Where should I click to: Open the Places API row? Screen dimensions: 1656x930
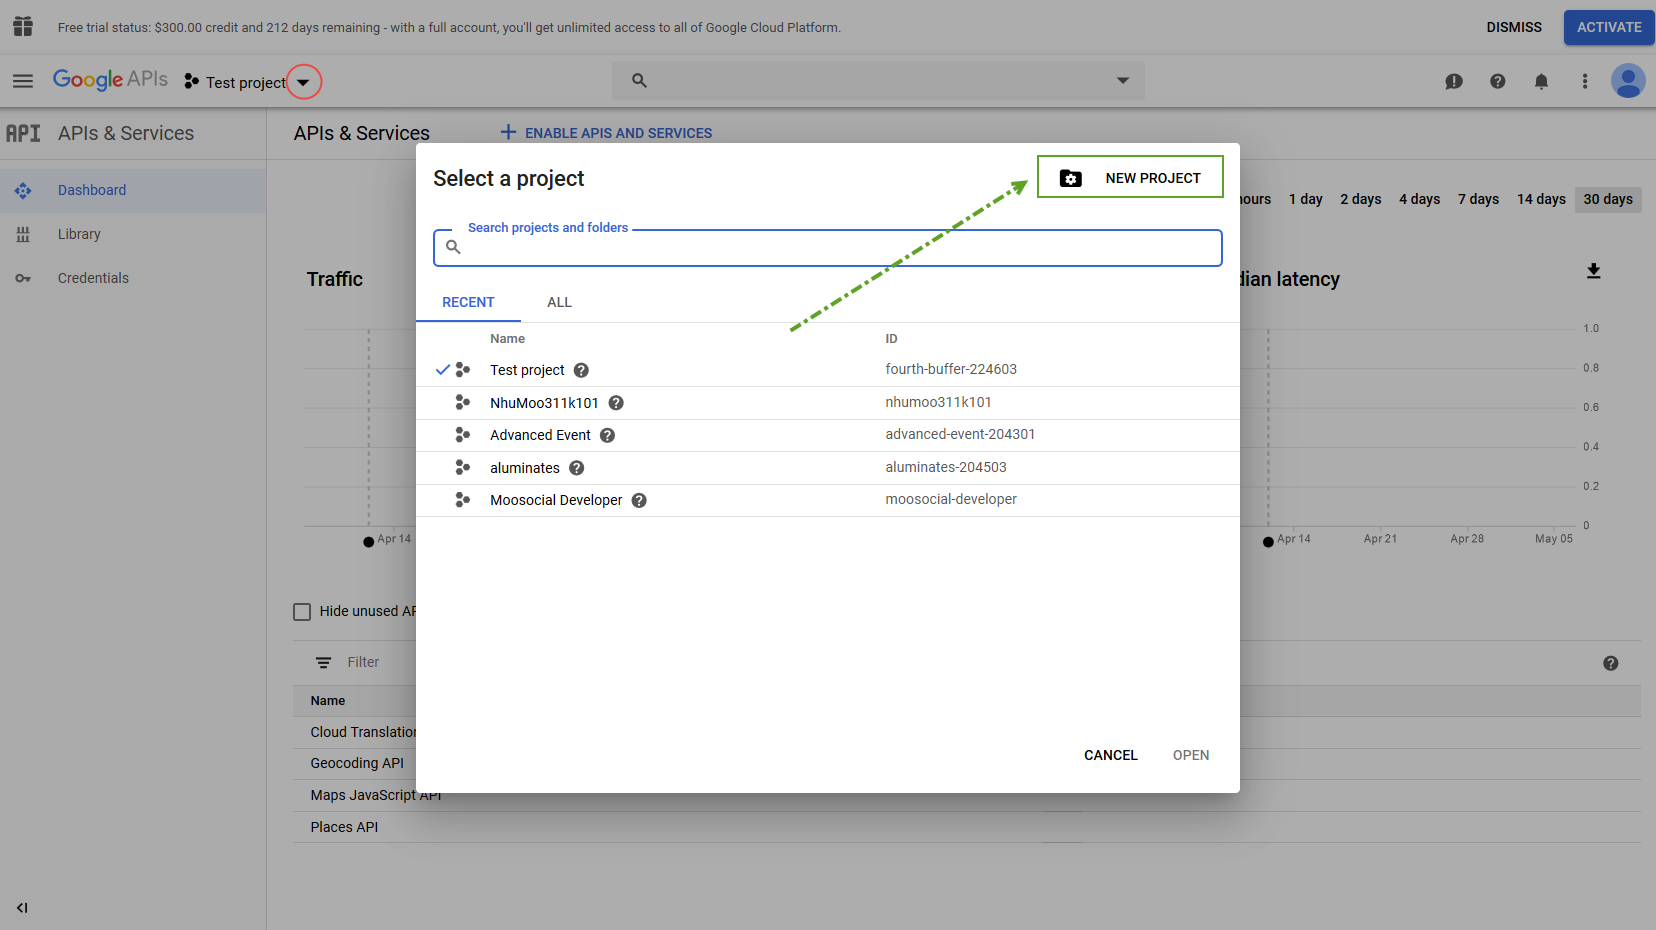[x=344, y=827]
